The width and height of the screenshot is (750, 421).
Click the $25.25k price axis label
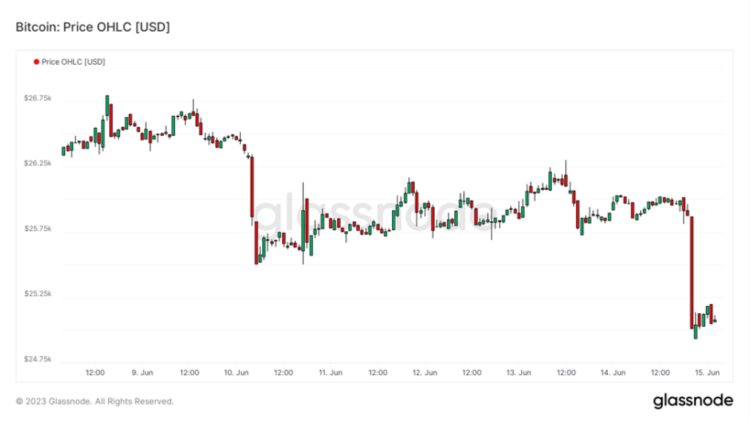[38, 294]
